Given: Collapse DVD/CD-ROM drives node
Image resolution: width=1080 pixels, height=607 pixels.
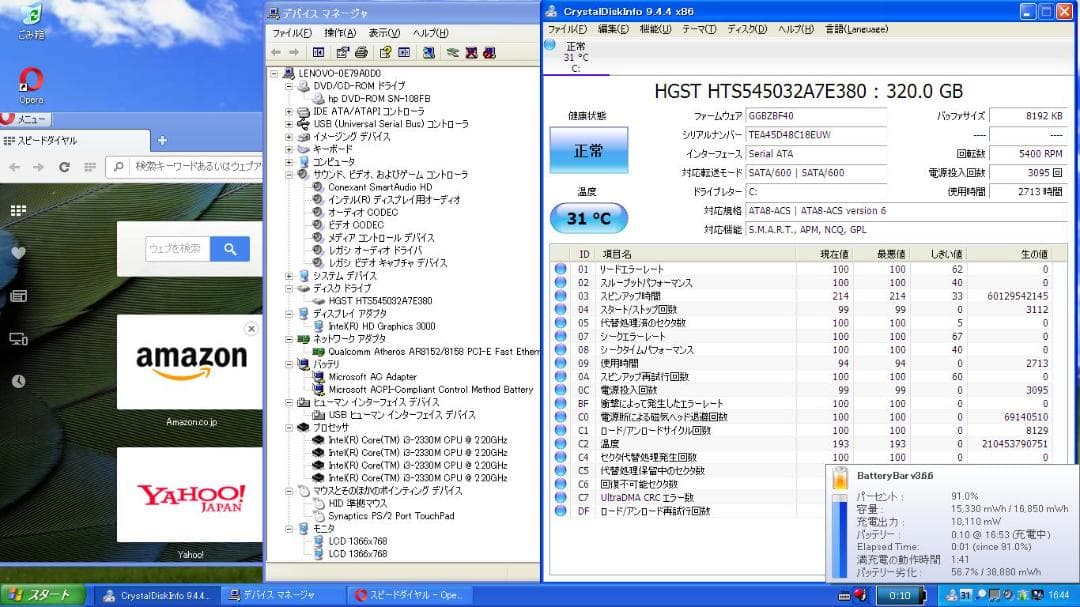Looking at the screenshot, I should point(289,86).
